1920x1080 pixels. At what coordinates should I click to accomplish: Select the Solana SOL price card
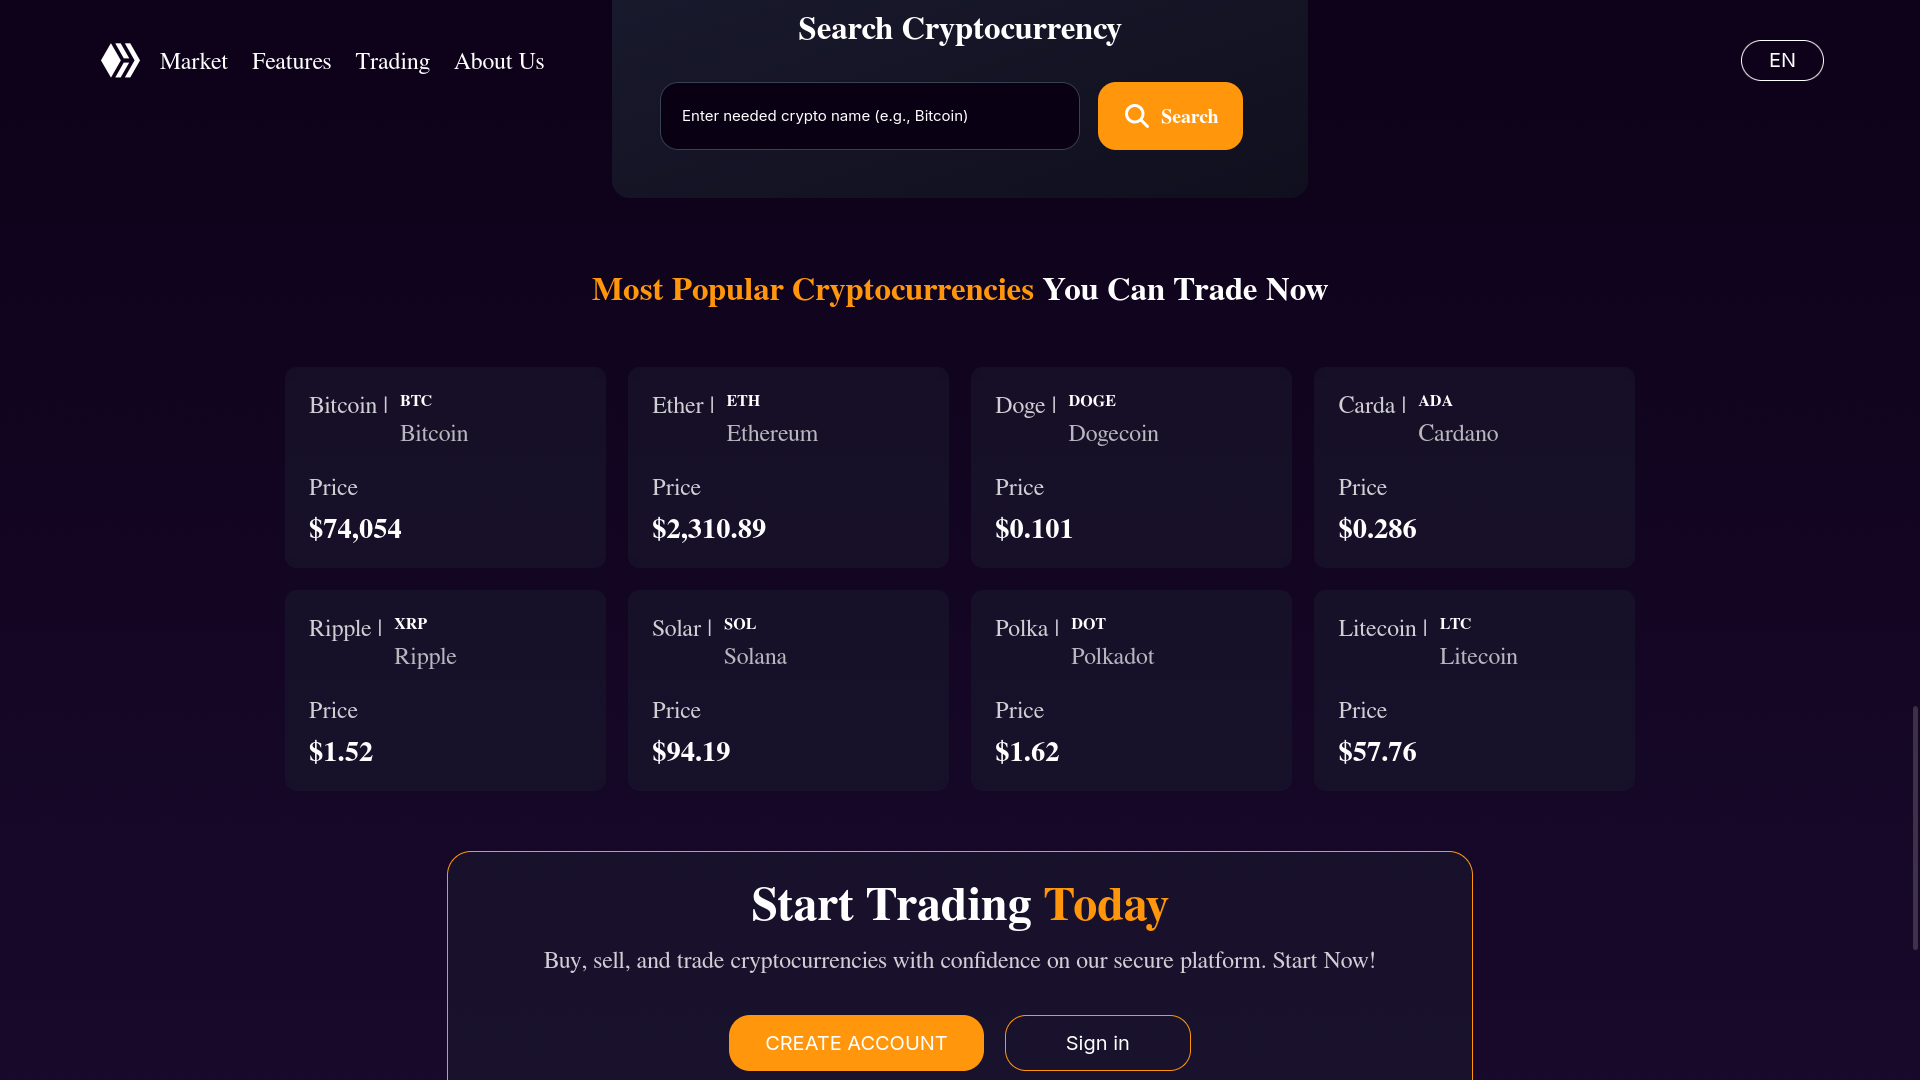(x=788, y=689)
